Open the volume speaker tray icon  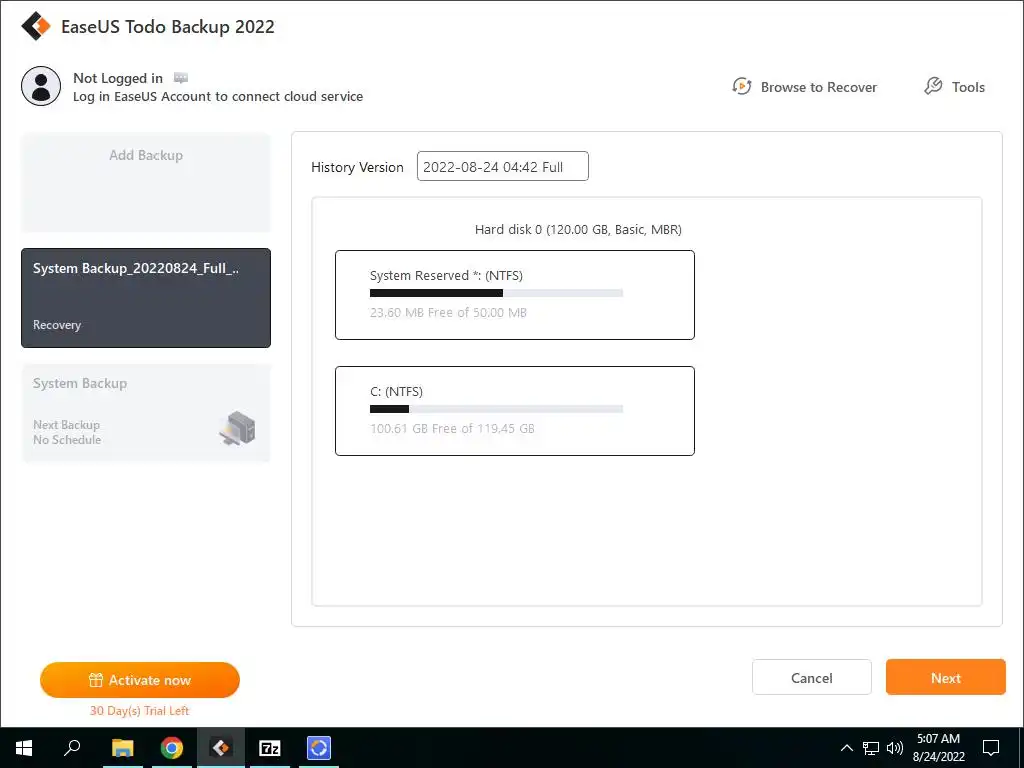pyautogui.click(x=895, y=748)
